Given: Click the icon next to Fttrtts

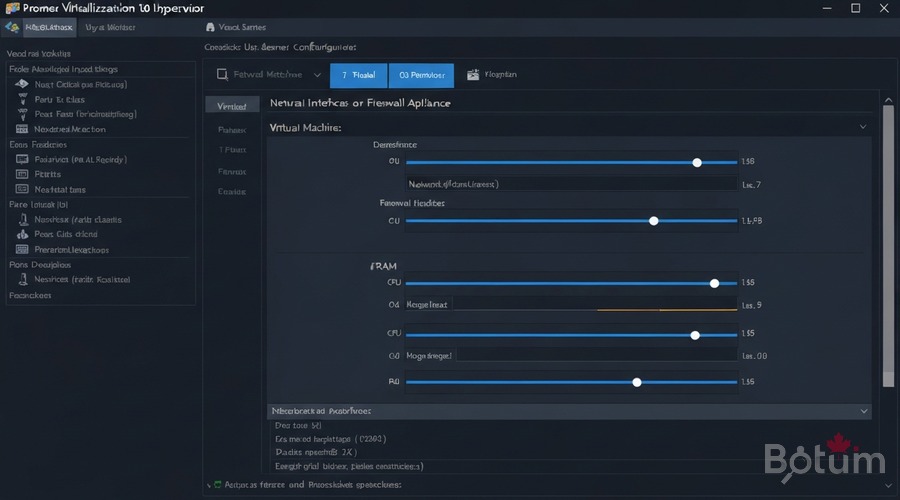Looking at the screenshot, I should (x=22, y=174).
